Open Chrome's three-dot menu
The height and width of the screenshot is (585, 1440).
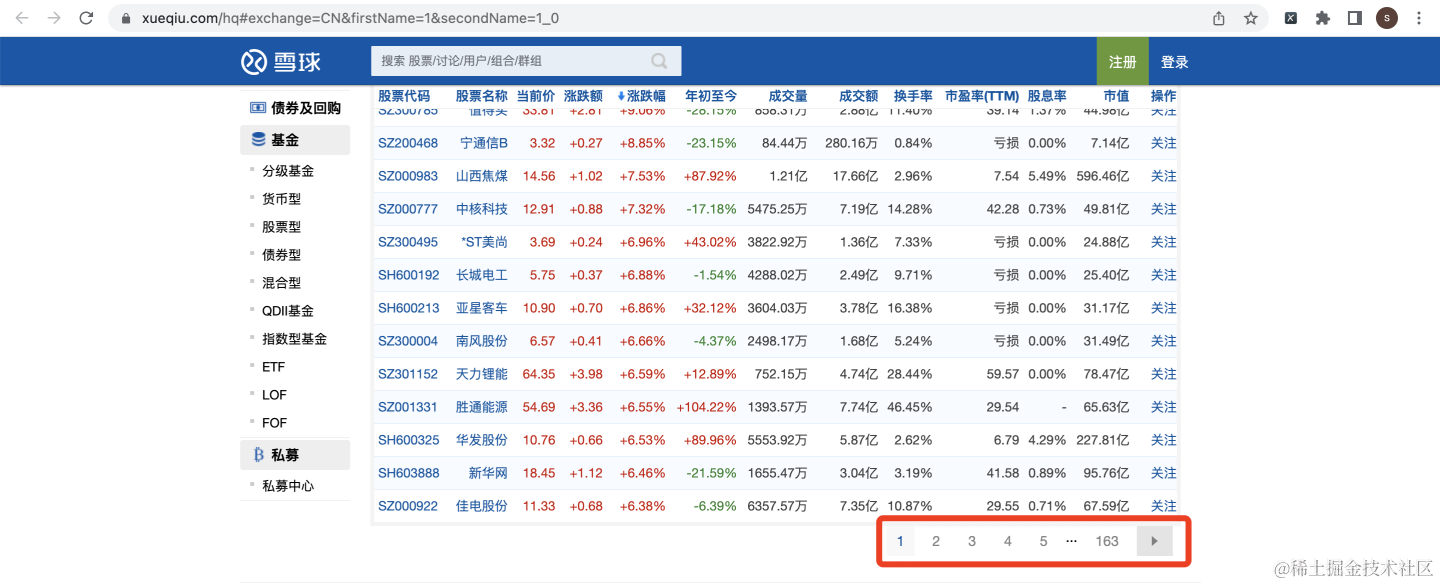1419,18
